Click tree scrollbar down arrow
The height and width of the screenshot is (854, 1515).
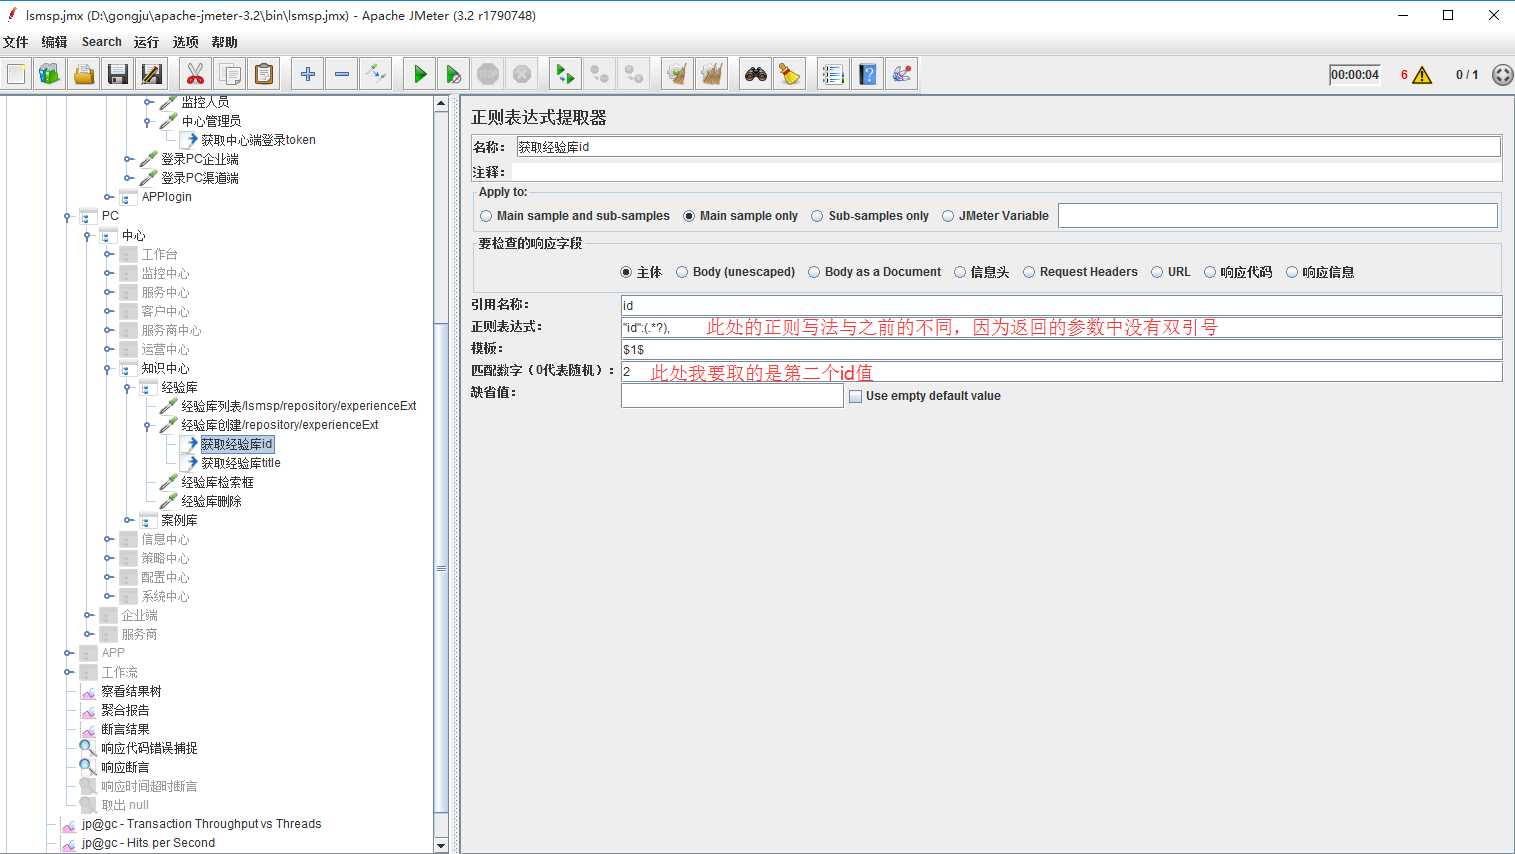click(x=441, y=846)
